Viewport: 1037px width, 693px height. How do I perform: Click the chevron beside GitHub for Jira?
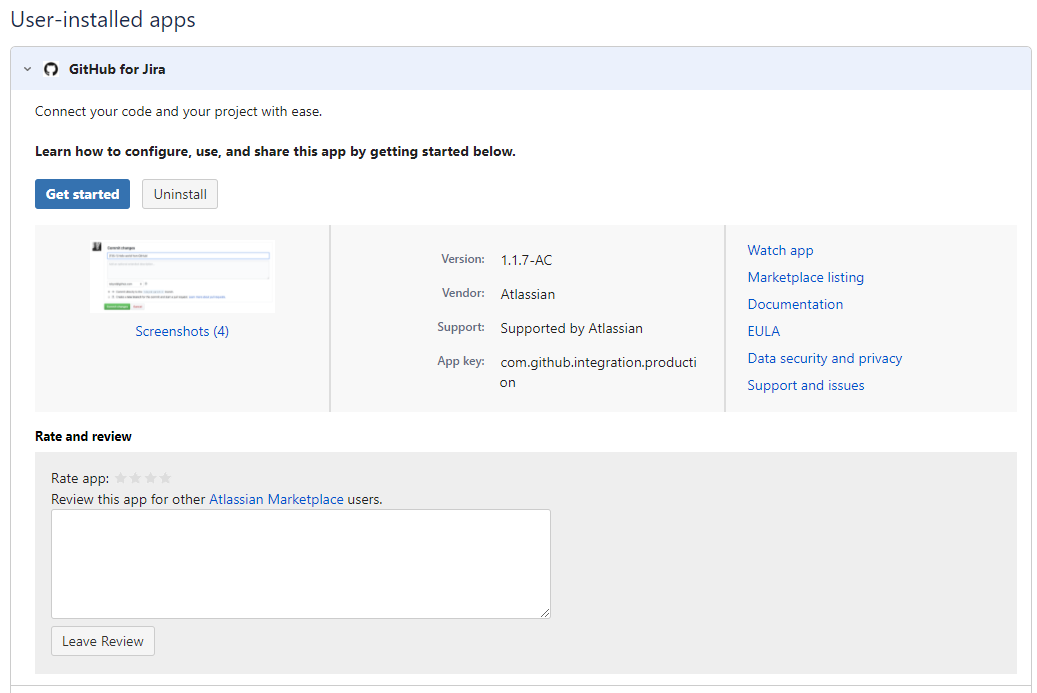pos(26,68)
